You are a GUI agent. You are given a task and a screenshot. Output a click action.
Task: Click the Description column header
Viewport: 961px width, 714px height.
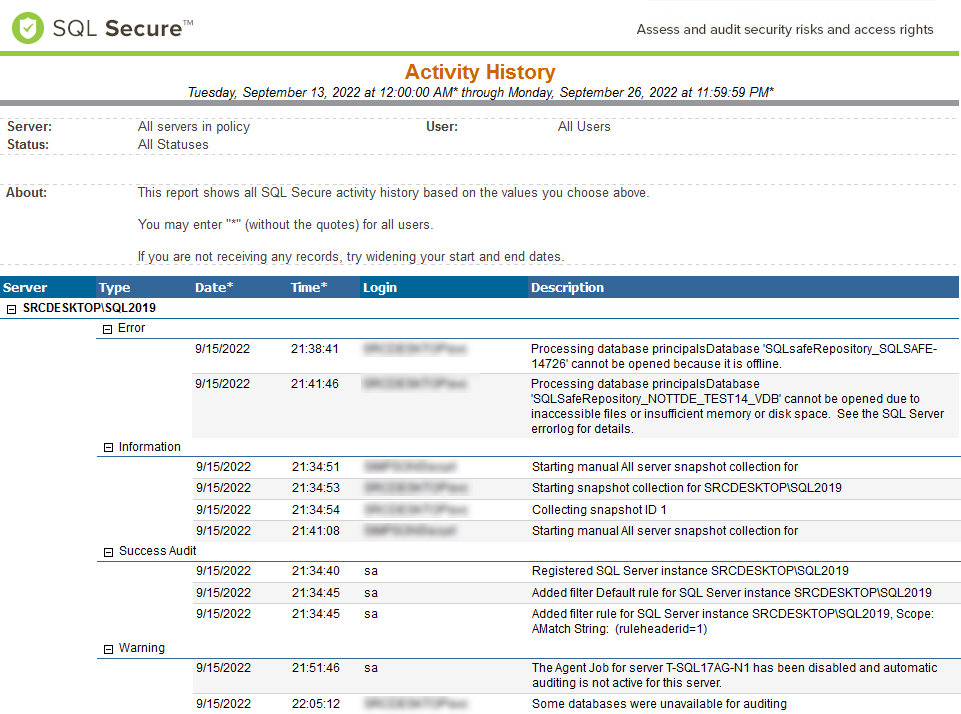(x=568, y=287)
